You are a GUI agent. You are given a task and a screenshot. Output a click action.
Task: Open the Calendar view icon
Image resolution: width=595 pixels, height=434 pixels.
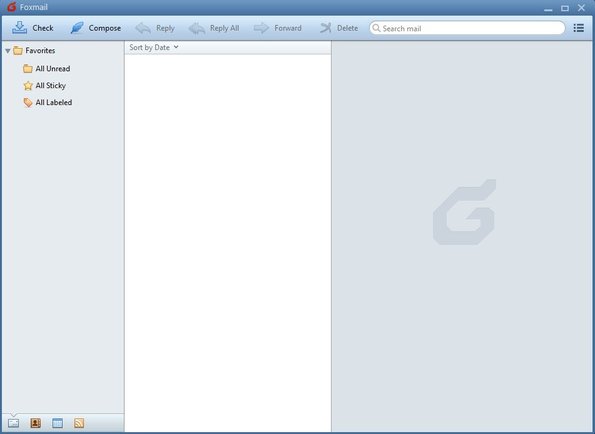(x=57, y=423)
